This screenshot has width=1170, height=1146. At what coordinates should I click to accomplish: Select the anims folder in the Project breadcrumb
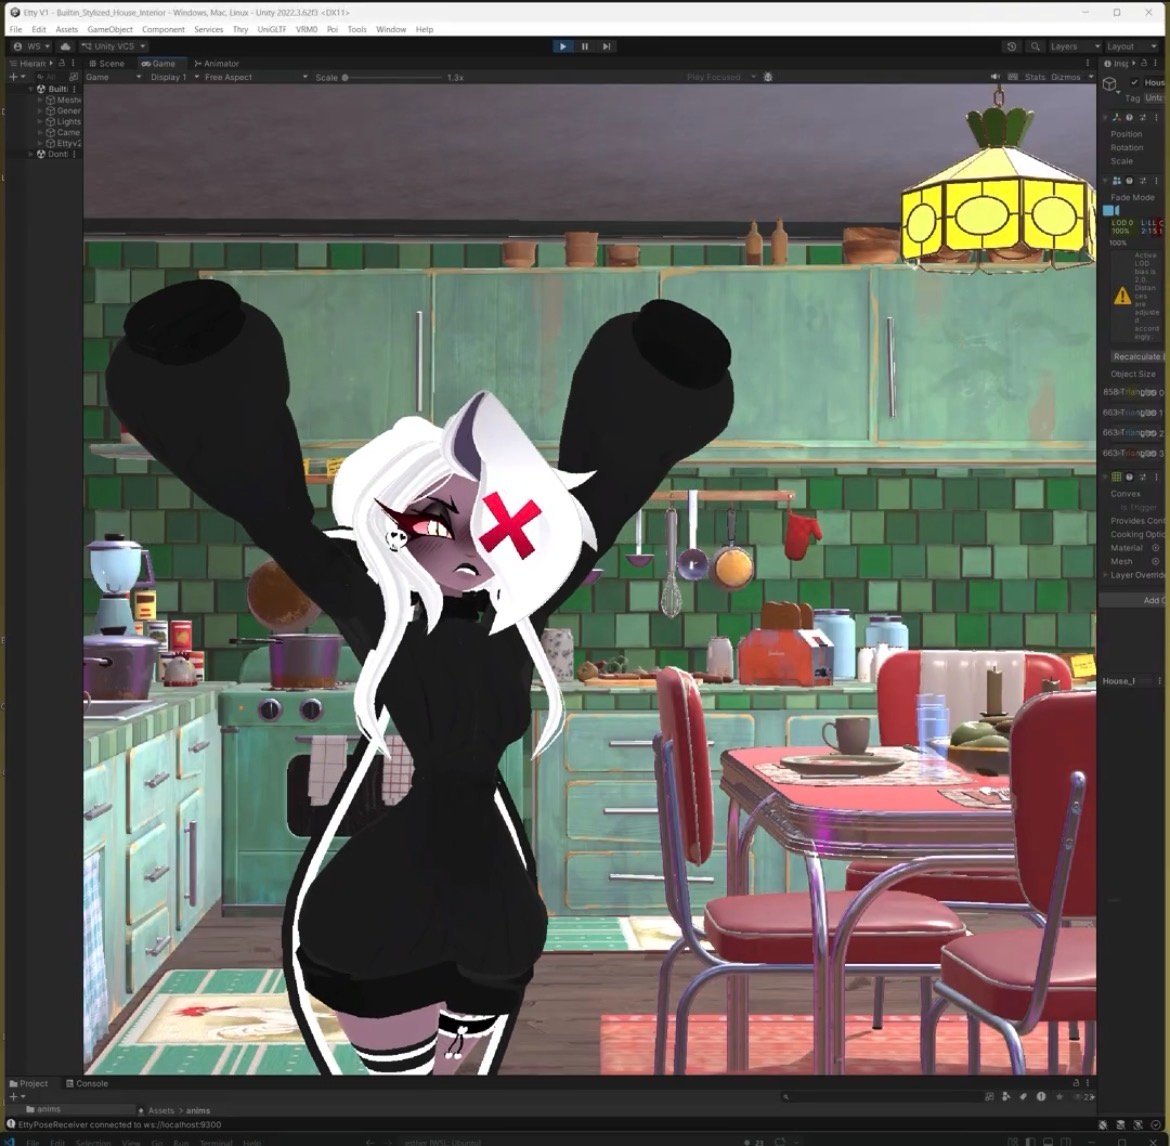(x=198, y=1110)
